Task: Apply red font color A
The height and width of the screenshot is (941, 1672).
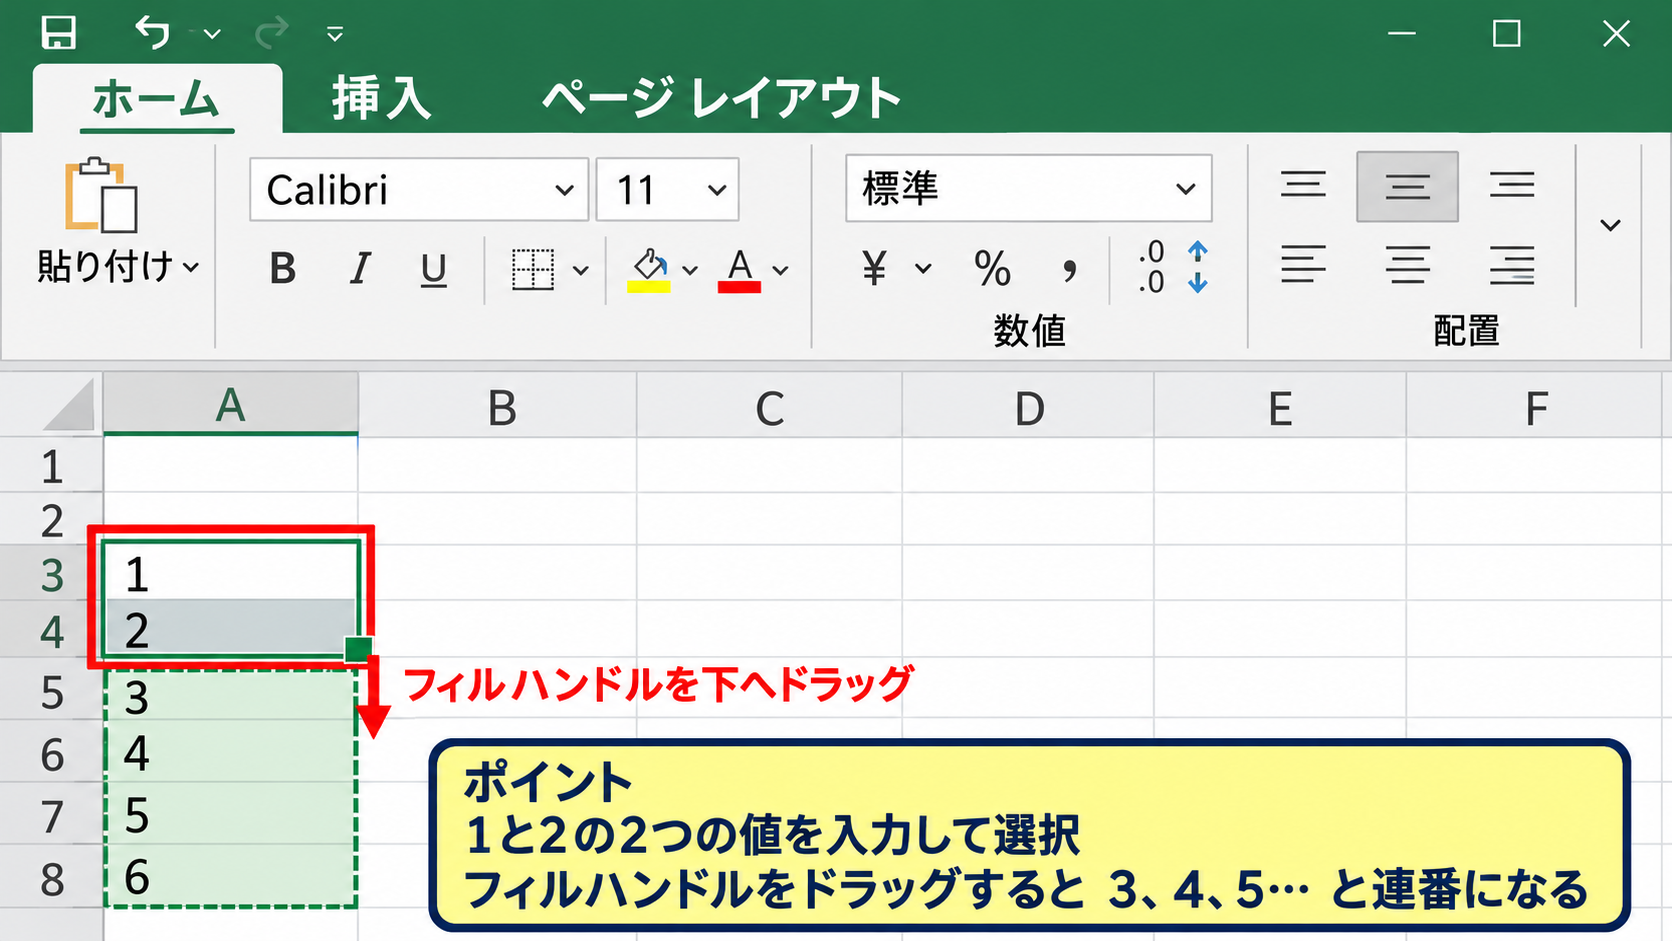Action: pos(739,269)
